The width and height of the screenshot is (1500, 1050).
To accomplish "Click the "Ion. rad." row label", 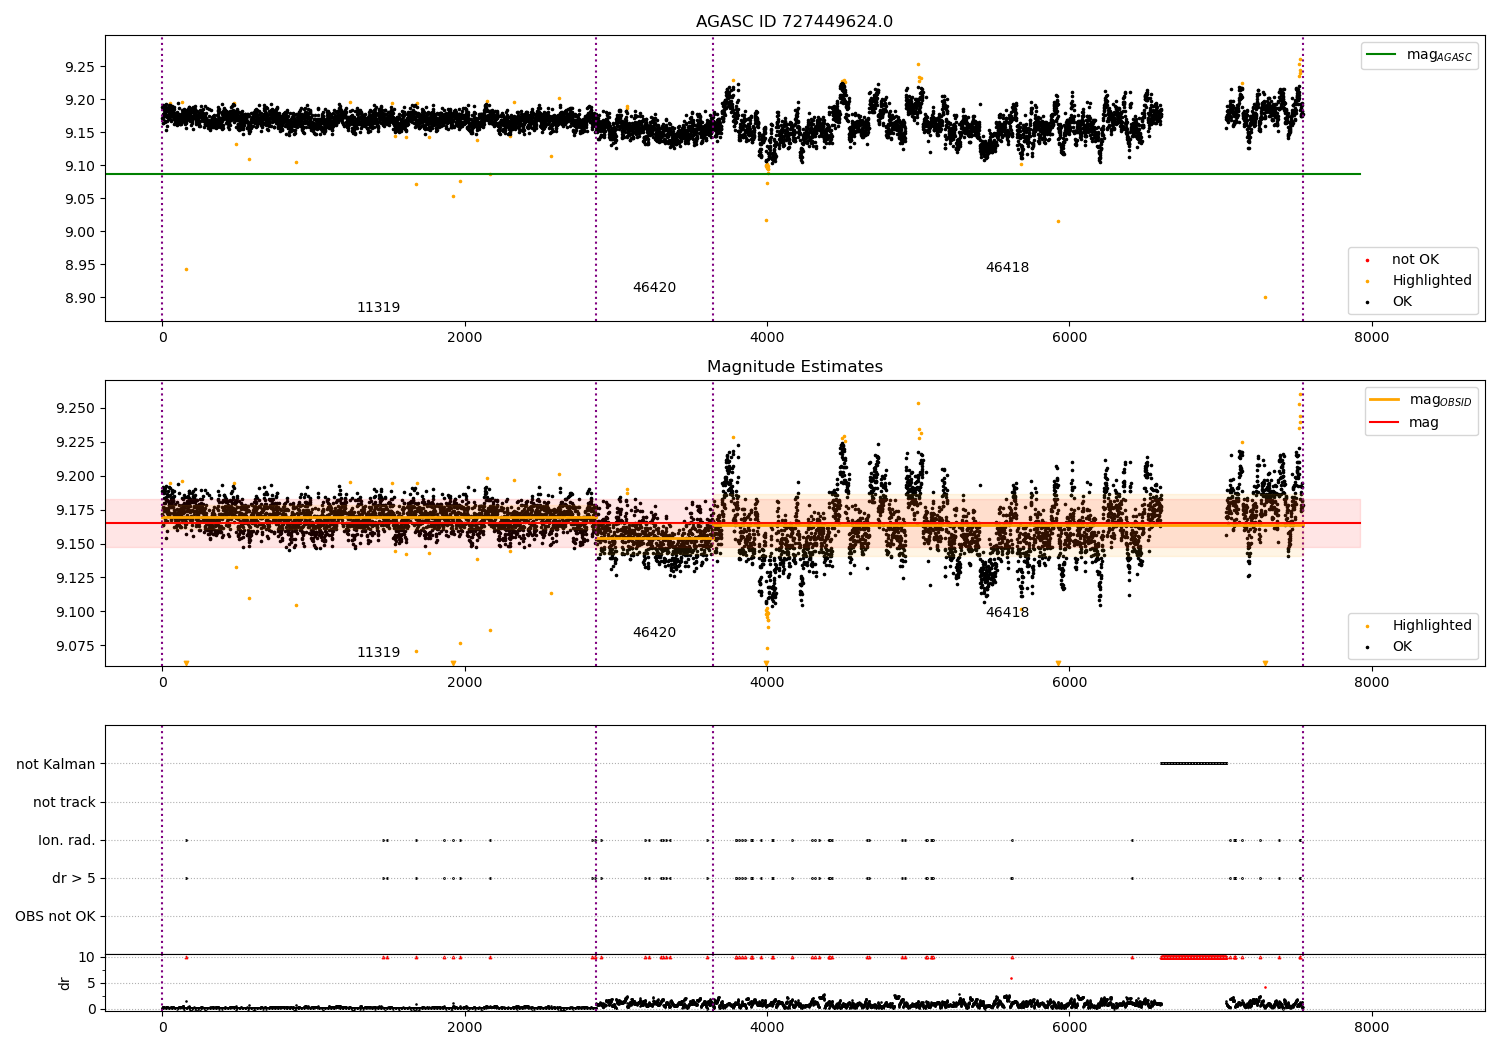I will click(67, 840).
